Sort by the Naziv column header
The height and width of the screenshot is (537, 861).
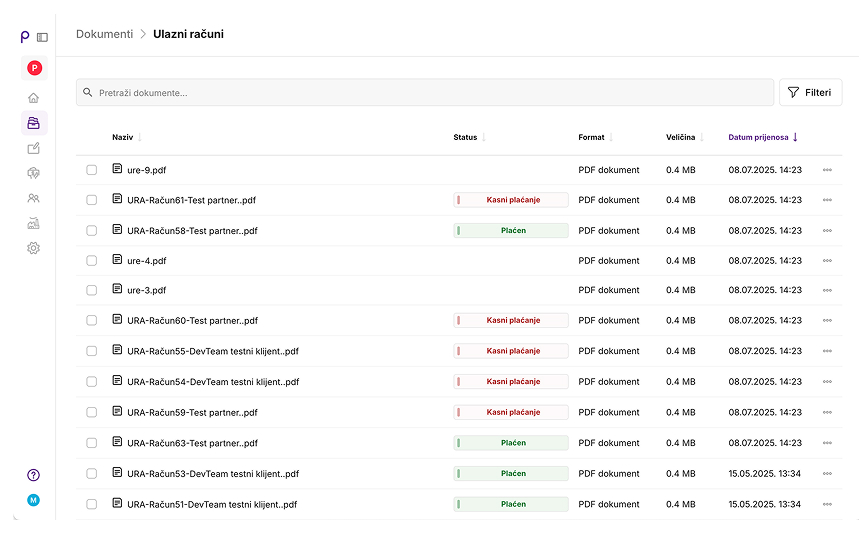click(122, 137)
